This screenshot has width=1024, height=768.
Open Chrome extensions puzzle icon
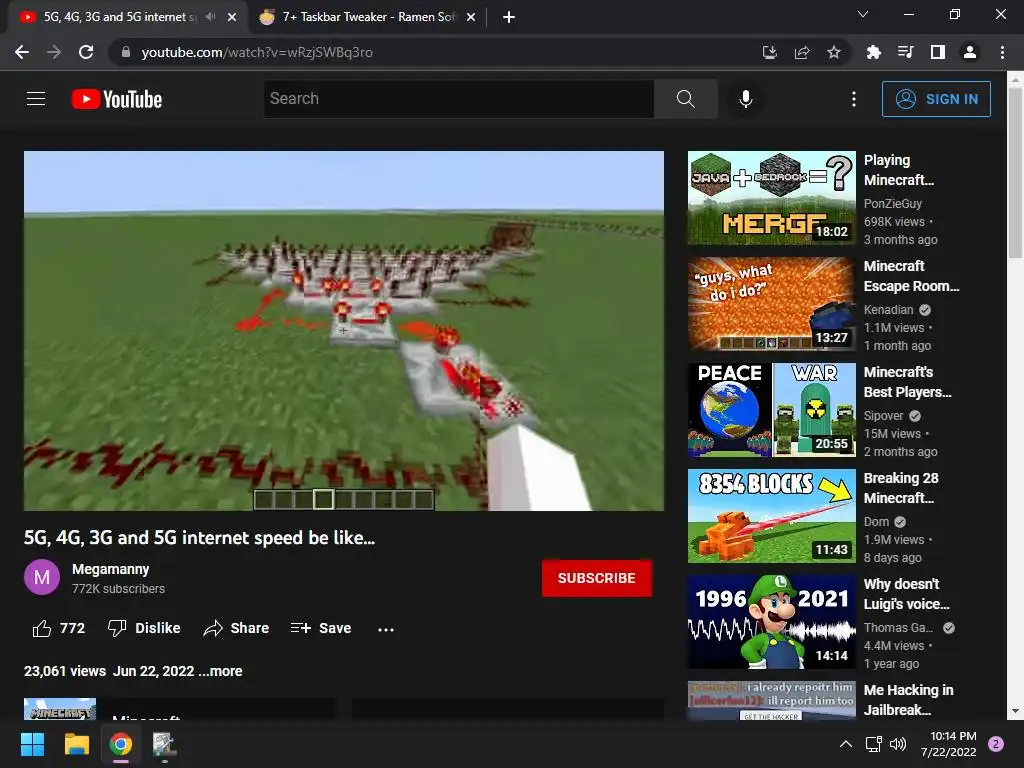[874, 52]
